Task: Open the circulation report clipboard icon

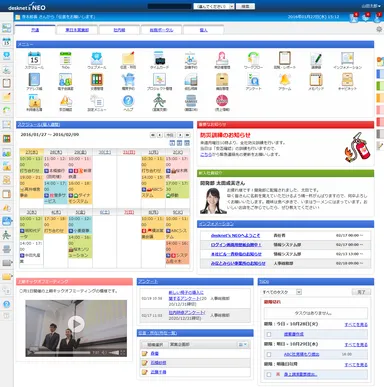Action: coord(285,58)
